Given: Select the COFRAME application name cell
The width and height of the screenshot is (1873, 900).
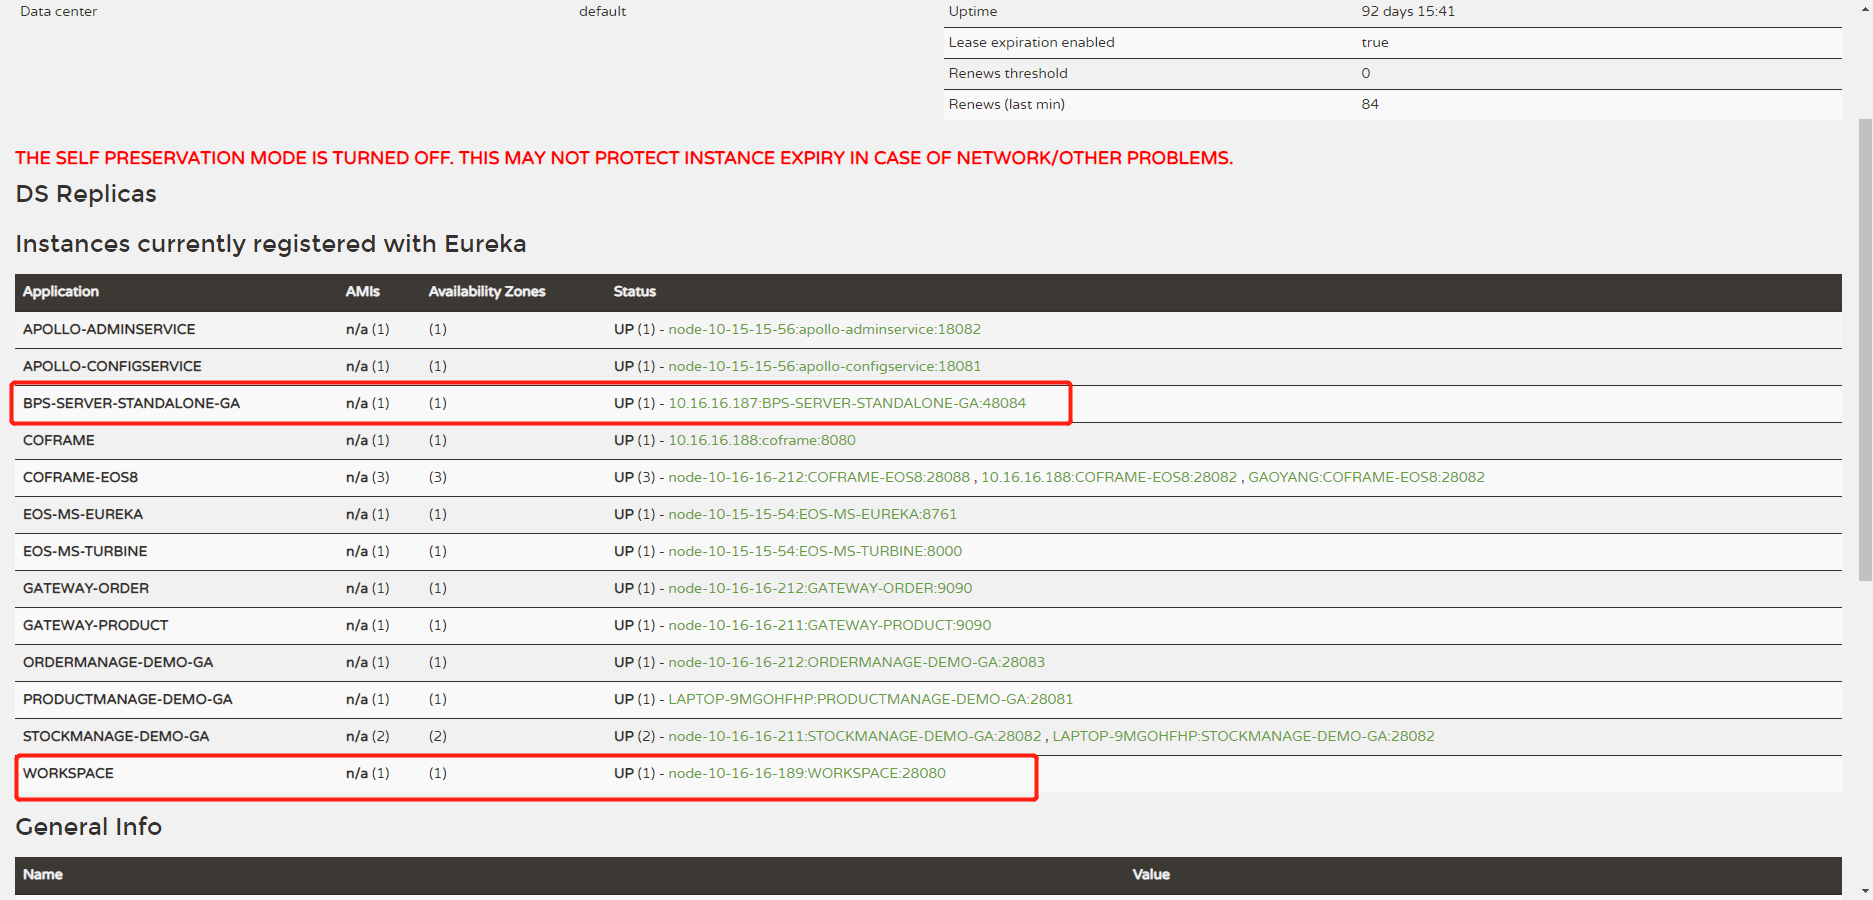Looking at the screenshot, I should click(x=59, y=440).
